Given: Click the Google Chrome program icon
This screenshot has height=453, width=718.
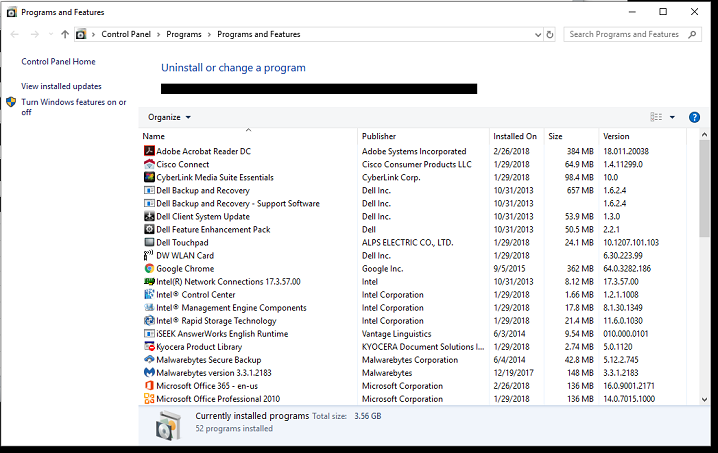Looking at the screenshot, I should pos(149,268).
